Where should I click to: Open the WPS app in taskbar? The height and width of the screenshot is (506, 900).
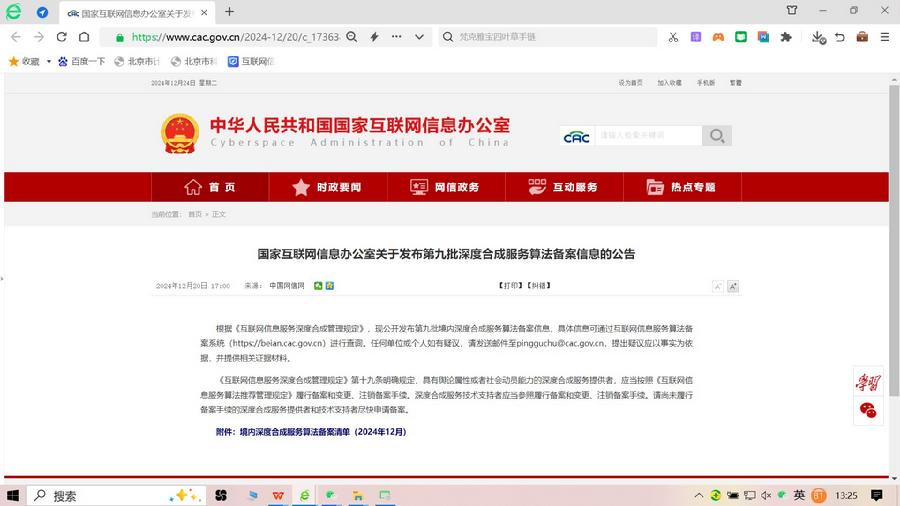[x=278, y=496]
